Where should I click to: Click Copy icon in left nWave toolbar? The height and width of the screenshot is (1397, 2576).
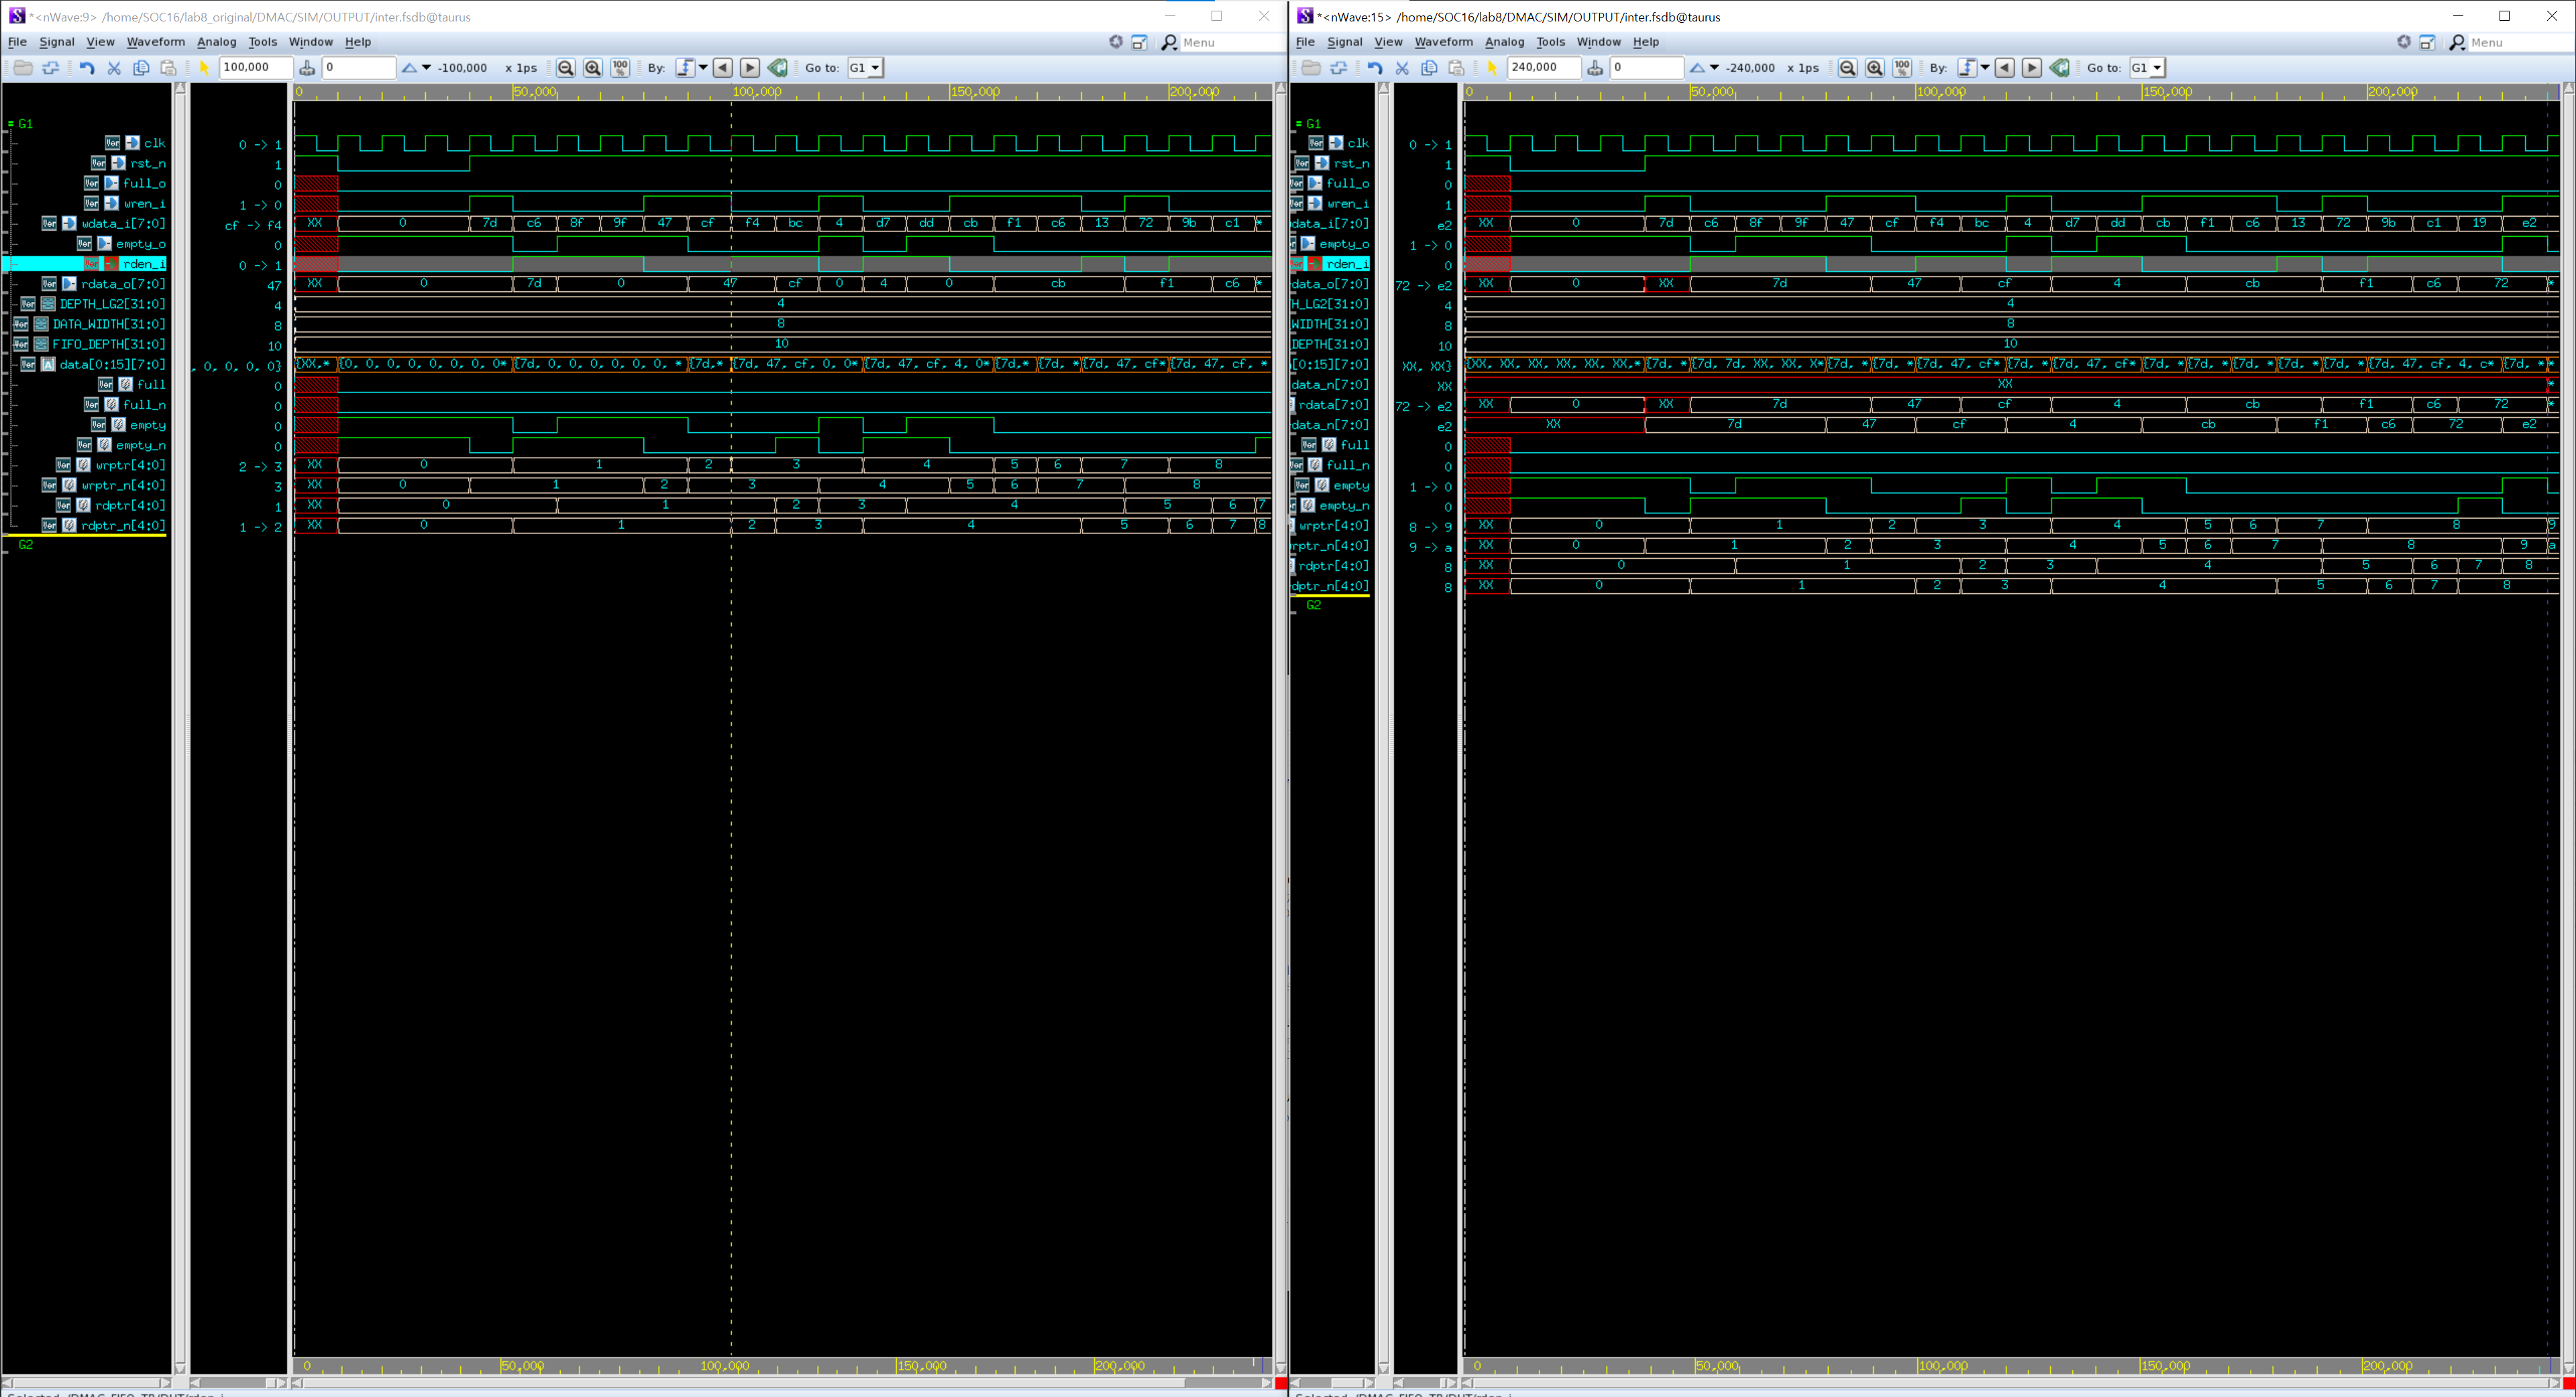point(141,68)
